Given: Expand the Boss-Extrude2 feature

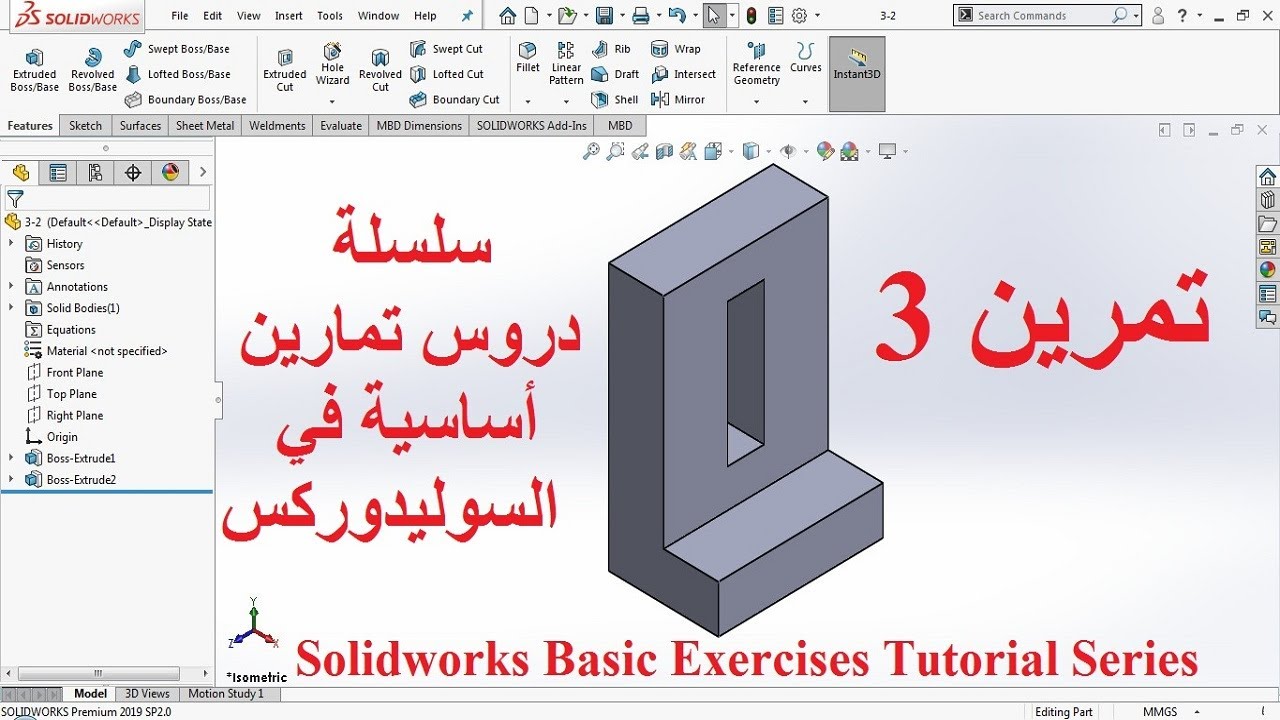Looking at the screenshot, I should click(11, 479).
